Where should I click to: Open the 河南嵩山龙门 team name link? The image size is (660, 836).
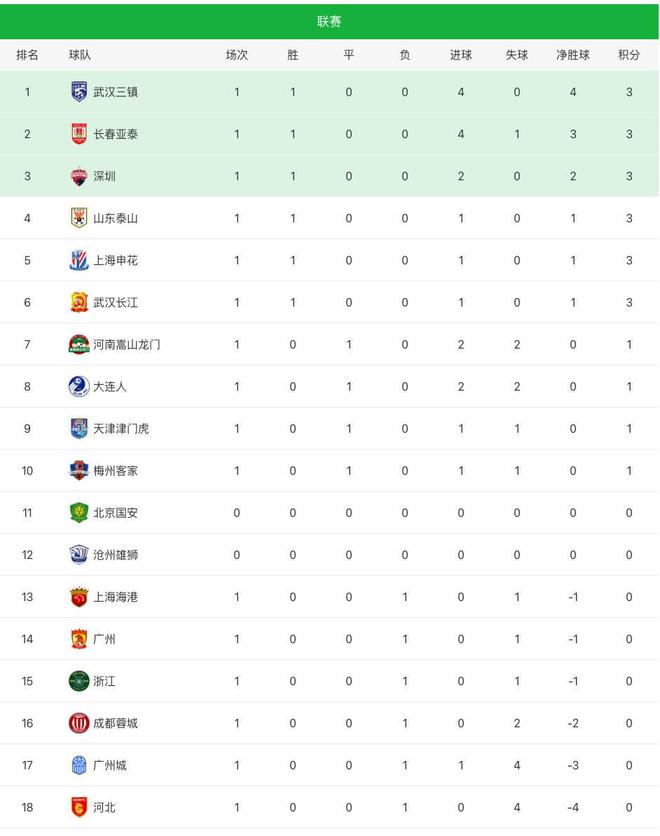[x=126, y=344]
